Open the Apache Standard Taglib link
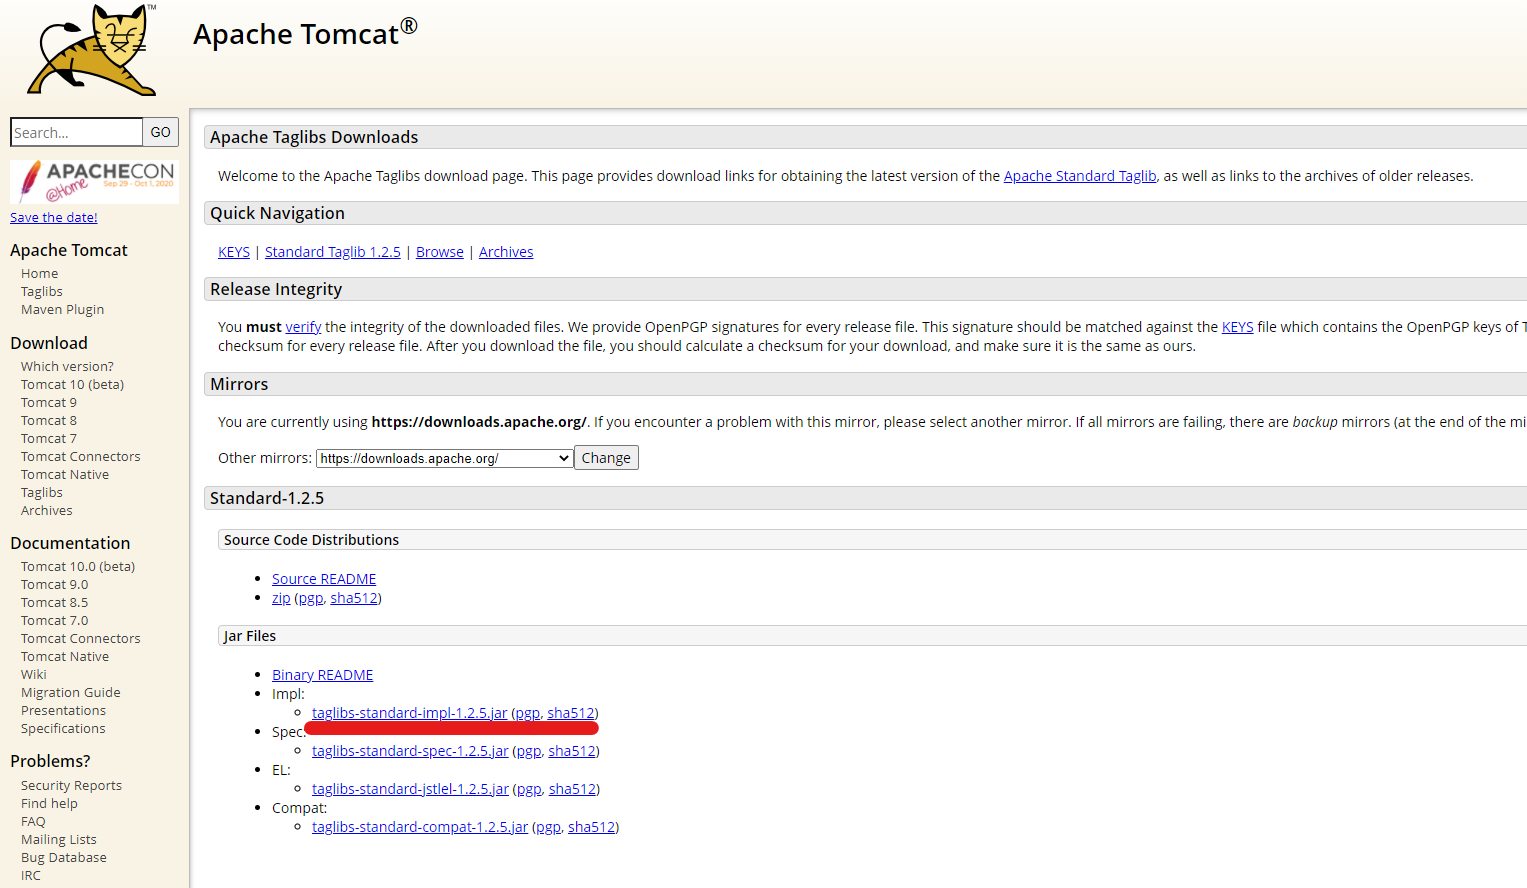Viewport: 1527px width, 888px height. click(1080, 176)
